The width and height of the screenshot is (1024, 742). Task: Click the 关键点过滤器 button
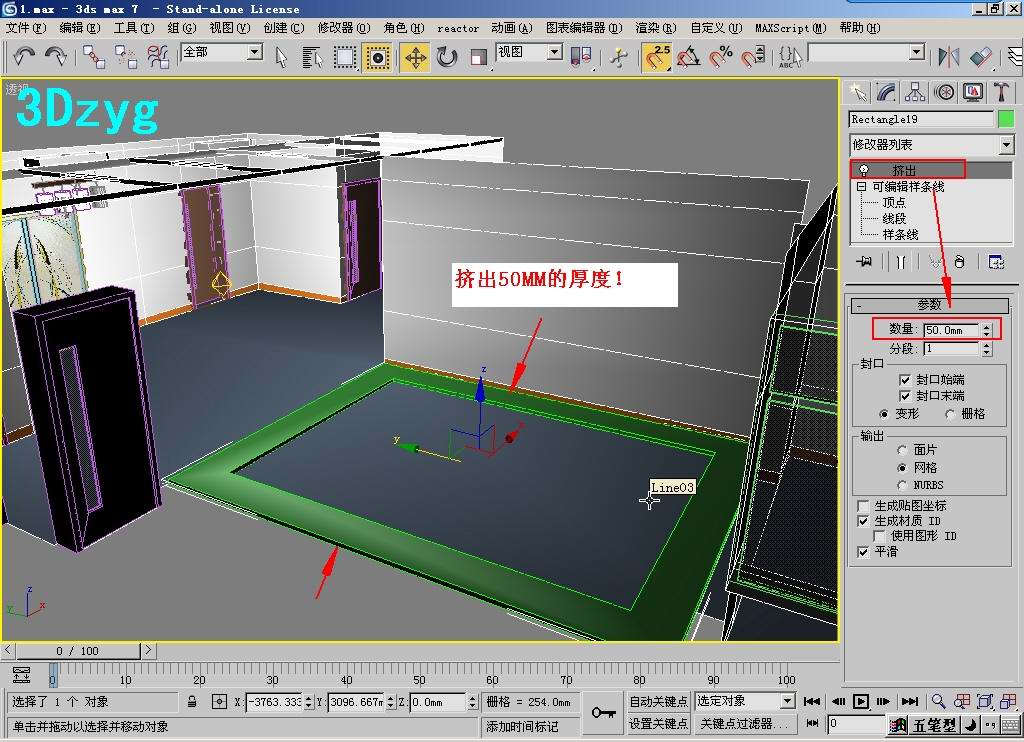pos(744,723)
